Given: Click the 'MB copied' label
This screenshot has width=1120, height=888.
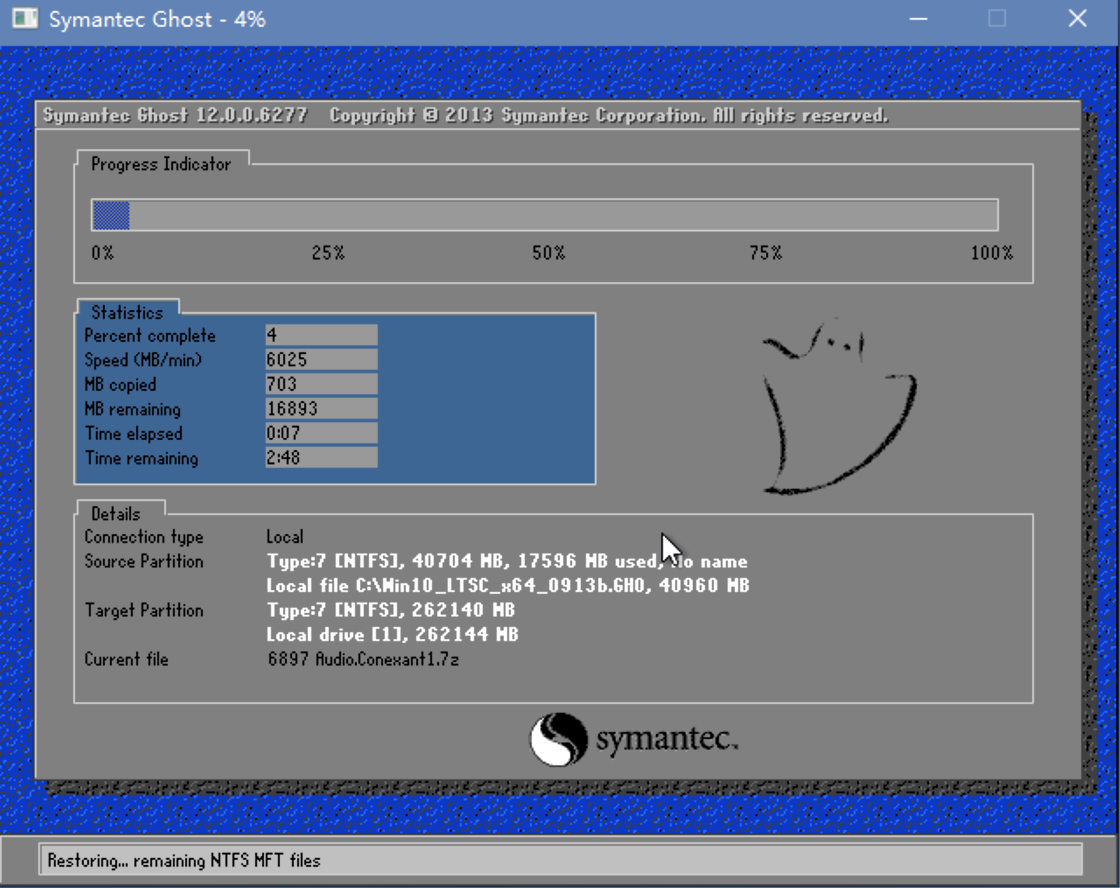Looking at the screenshot, I should click(120, 385).
